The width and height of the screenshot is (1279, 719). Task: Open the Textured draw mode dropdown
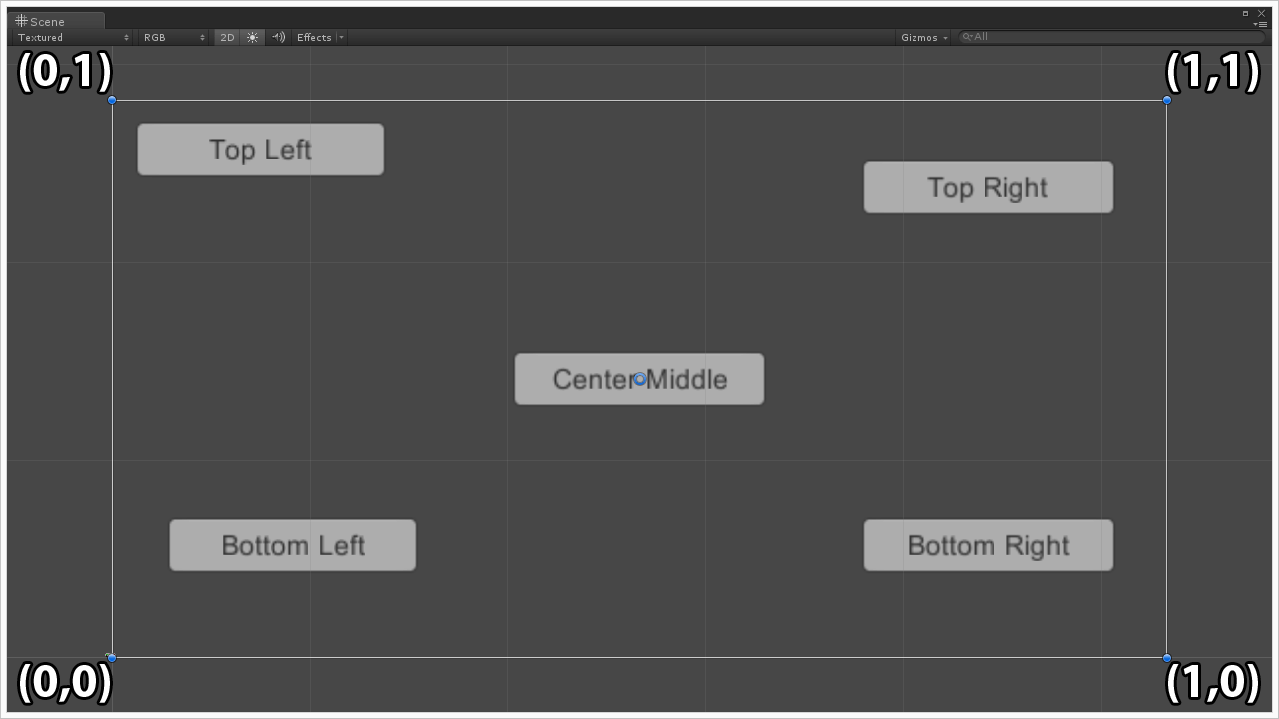coord(73,37)
